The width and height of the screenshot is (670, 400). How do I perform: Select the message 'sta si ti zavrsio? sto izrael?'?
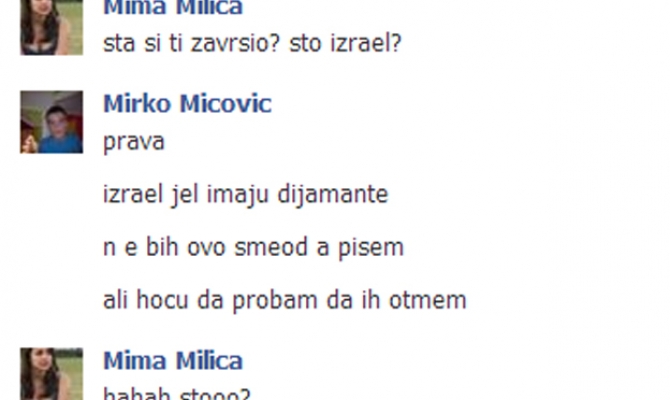coord(253,43)
